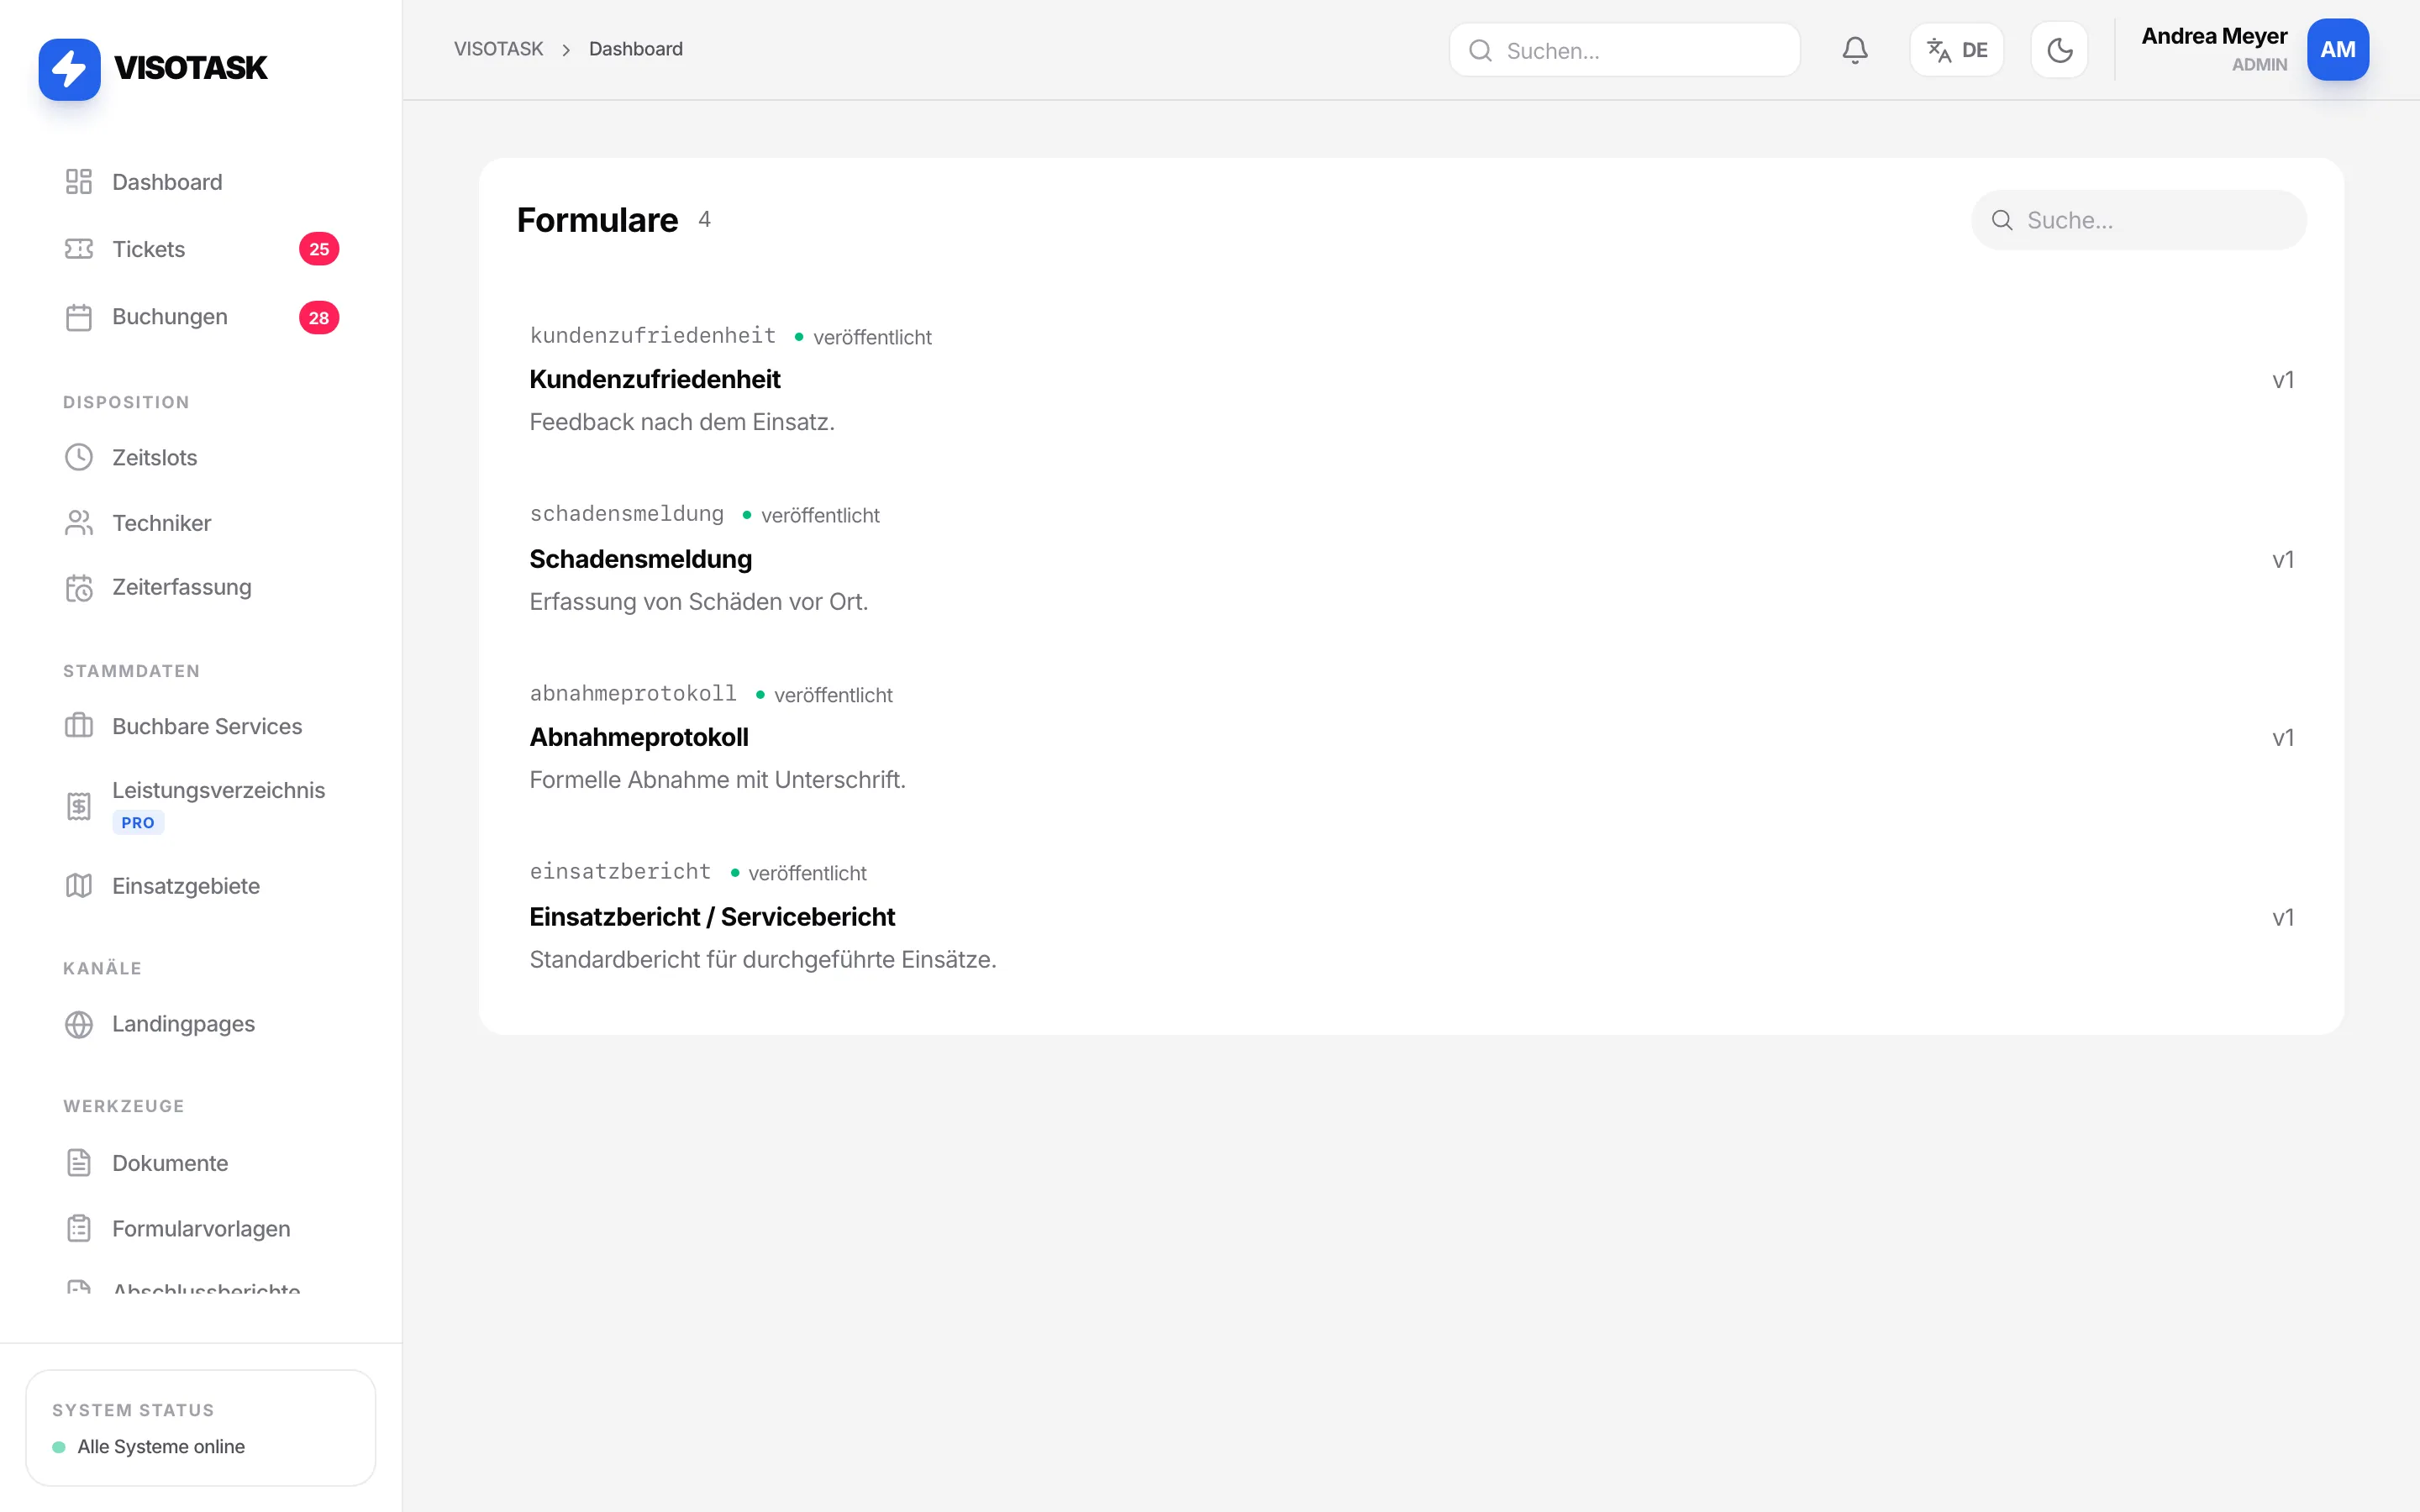This screenshot has width=2420, height=1512.
Task: Click veröffentlicht status next to schadensmeldung
Action: coord(820,515)
